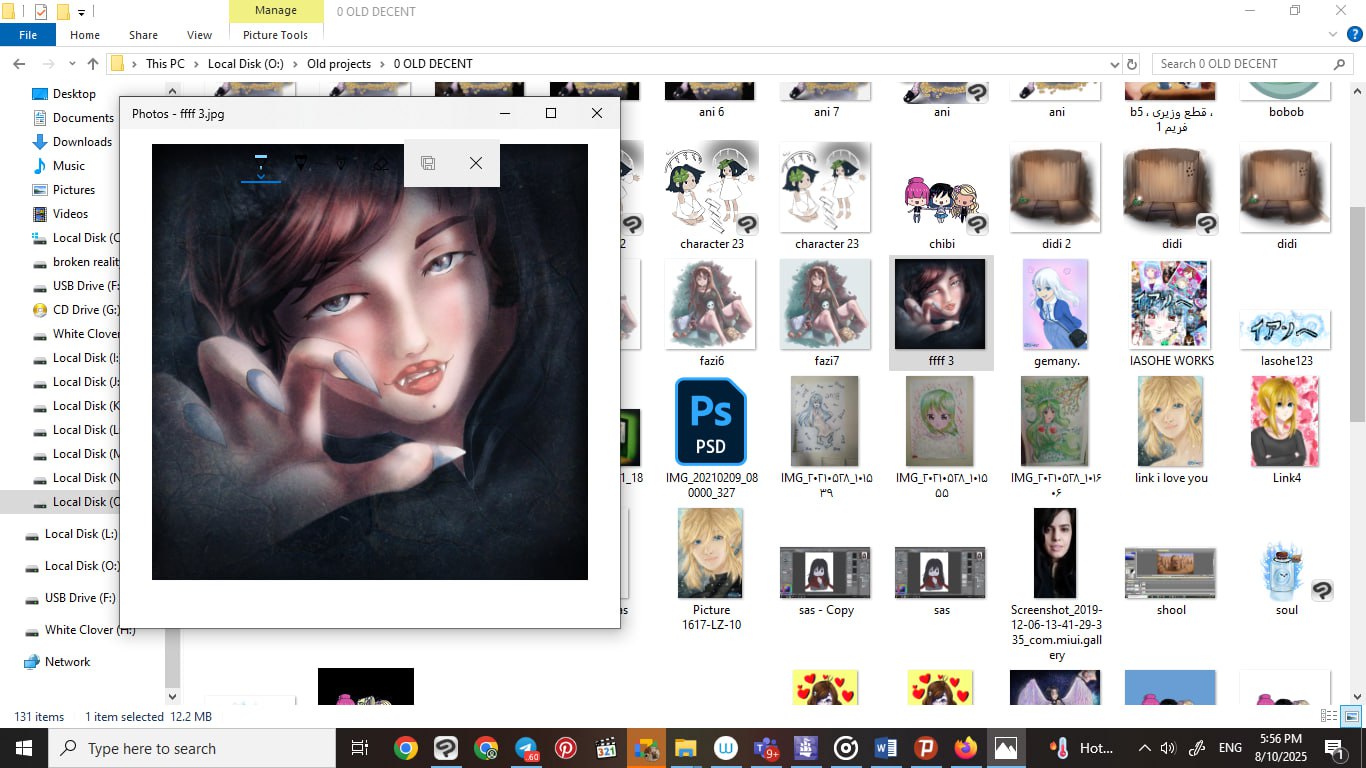Open Telegram from the taskbar
1366x768 pixels.
tap(526, 748)
